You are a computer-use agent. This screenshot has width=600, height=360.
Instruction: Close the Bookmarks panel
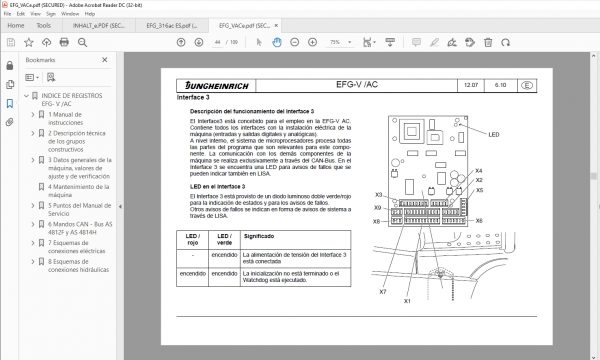click(x=105, y=60)
